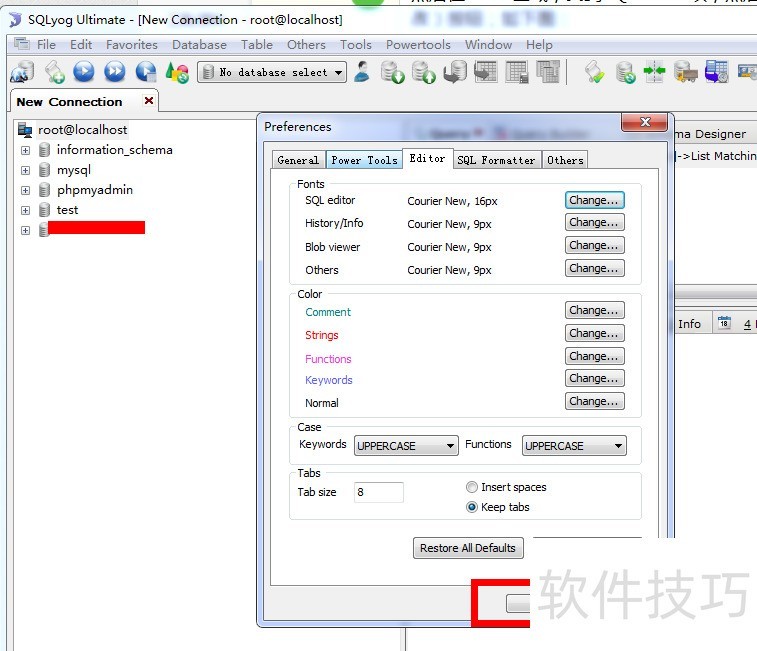
Task: Click the database icon with green sync arrows
Action: (626, 72)
